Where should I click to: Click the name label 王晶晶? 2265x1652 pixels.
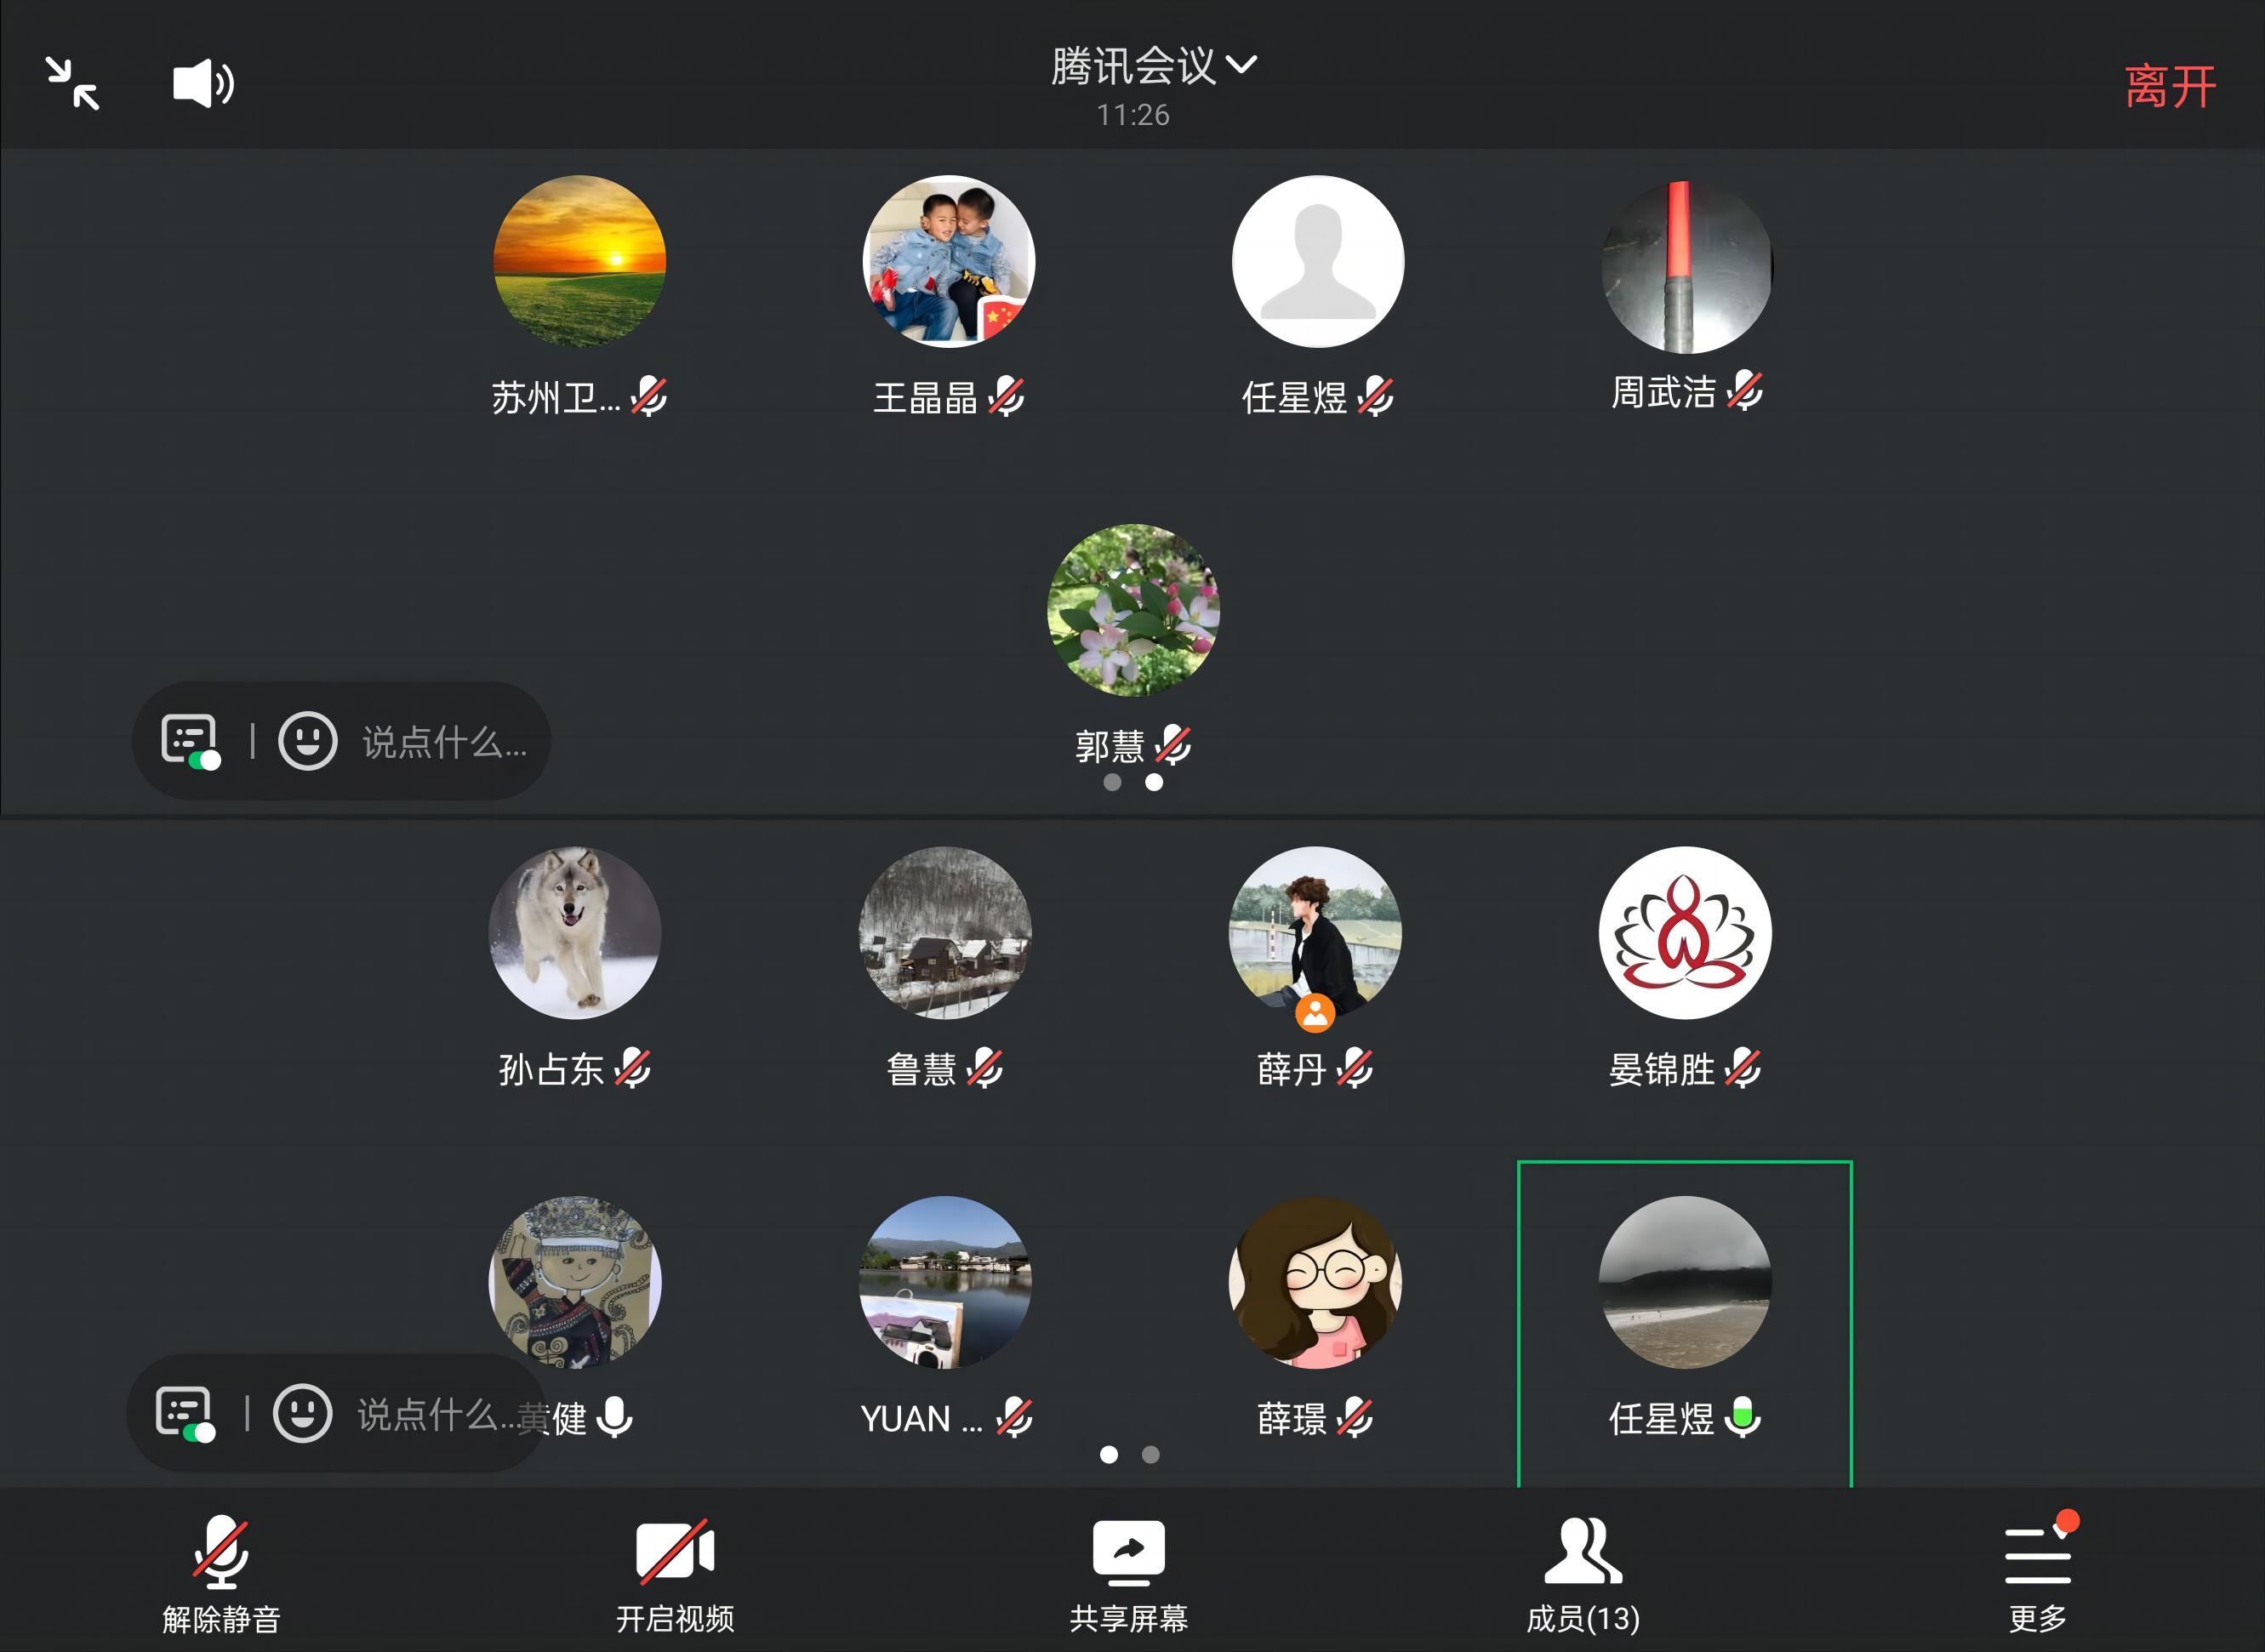(x=925, y=398)
